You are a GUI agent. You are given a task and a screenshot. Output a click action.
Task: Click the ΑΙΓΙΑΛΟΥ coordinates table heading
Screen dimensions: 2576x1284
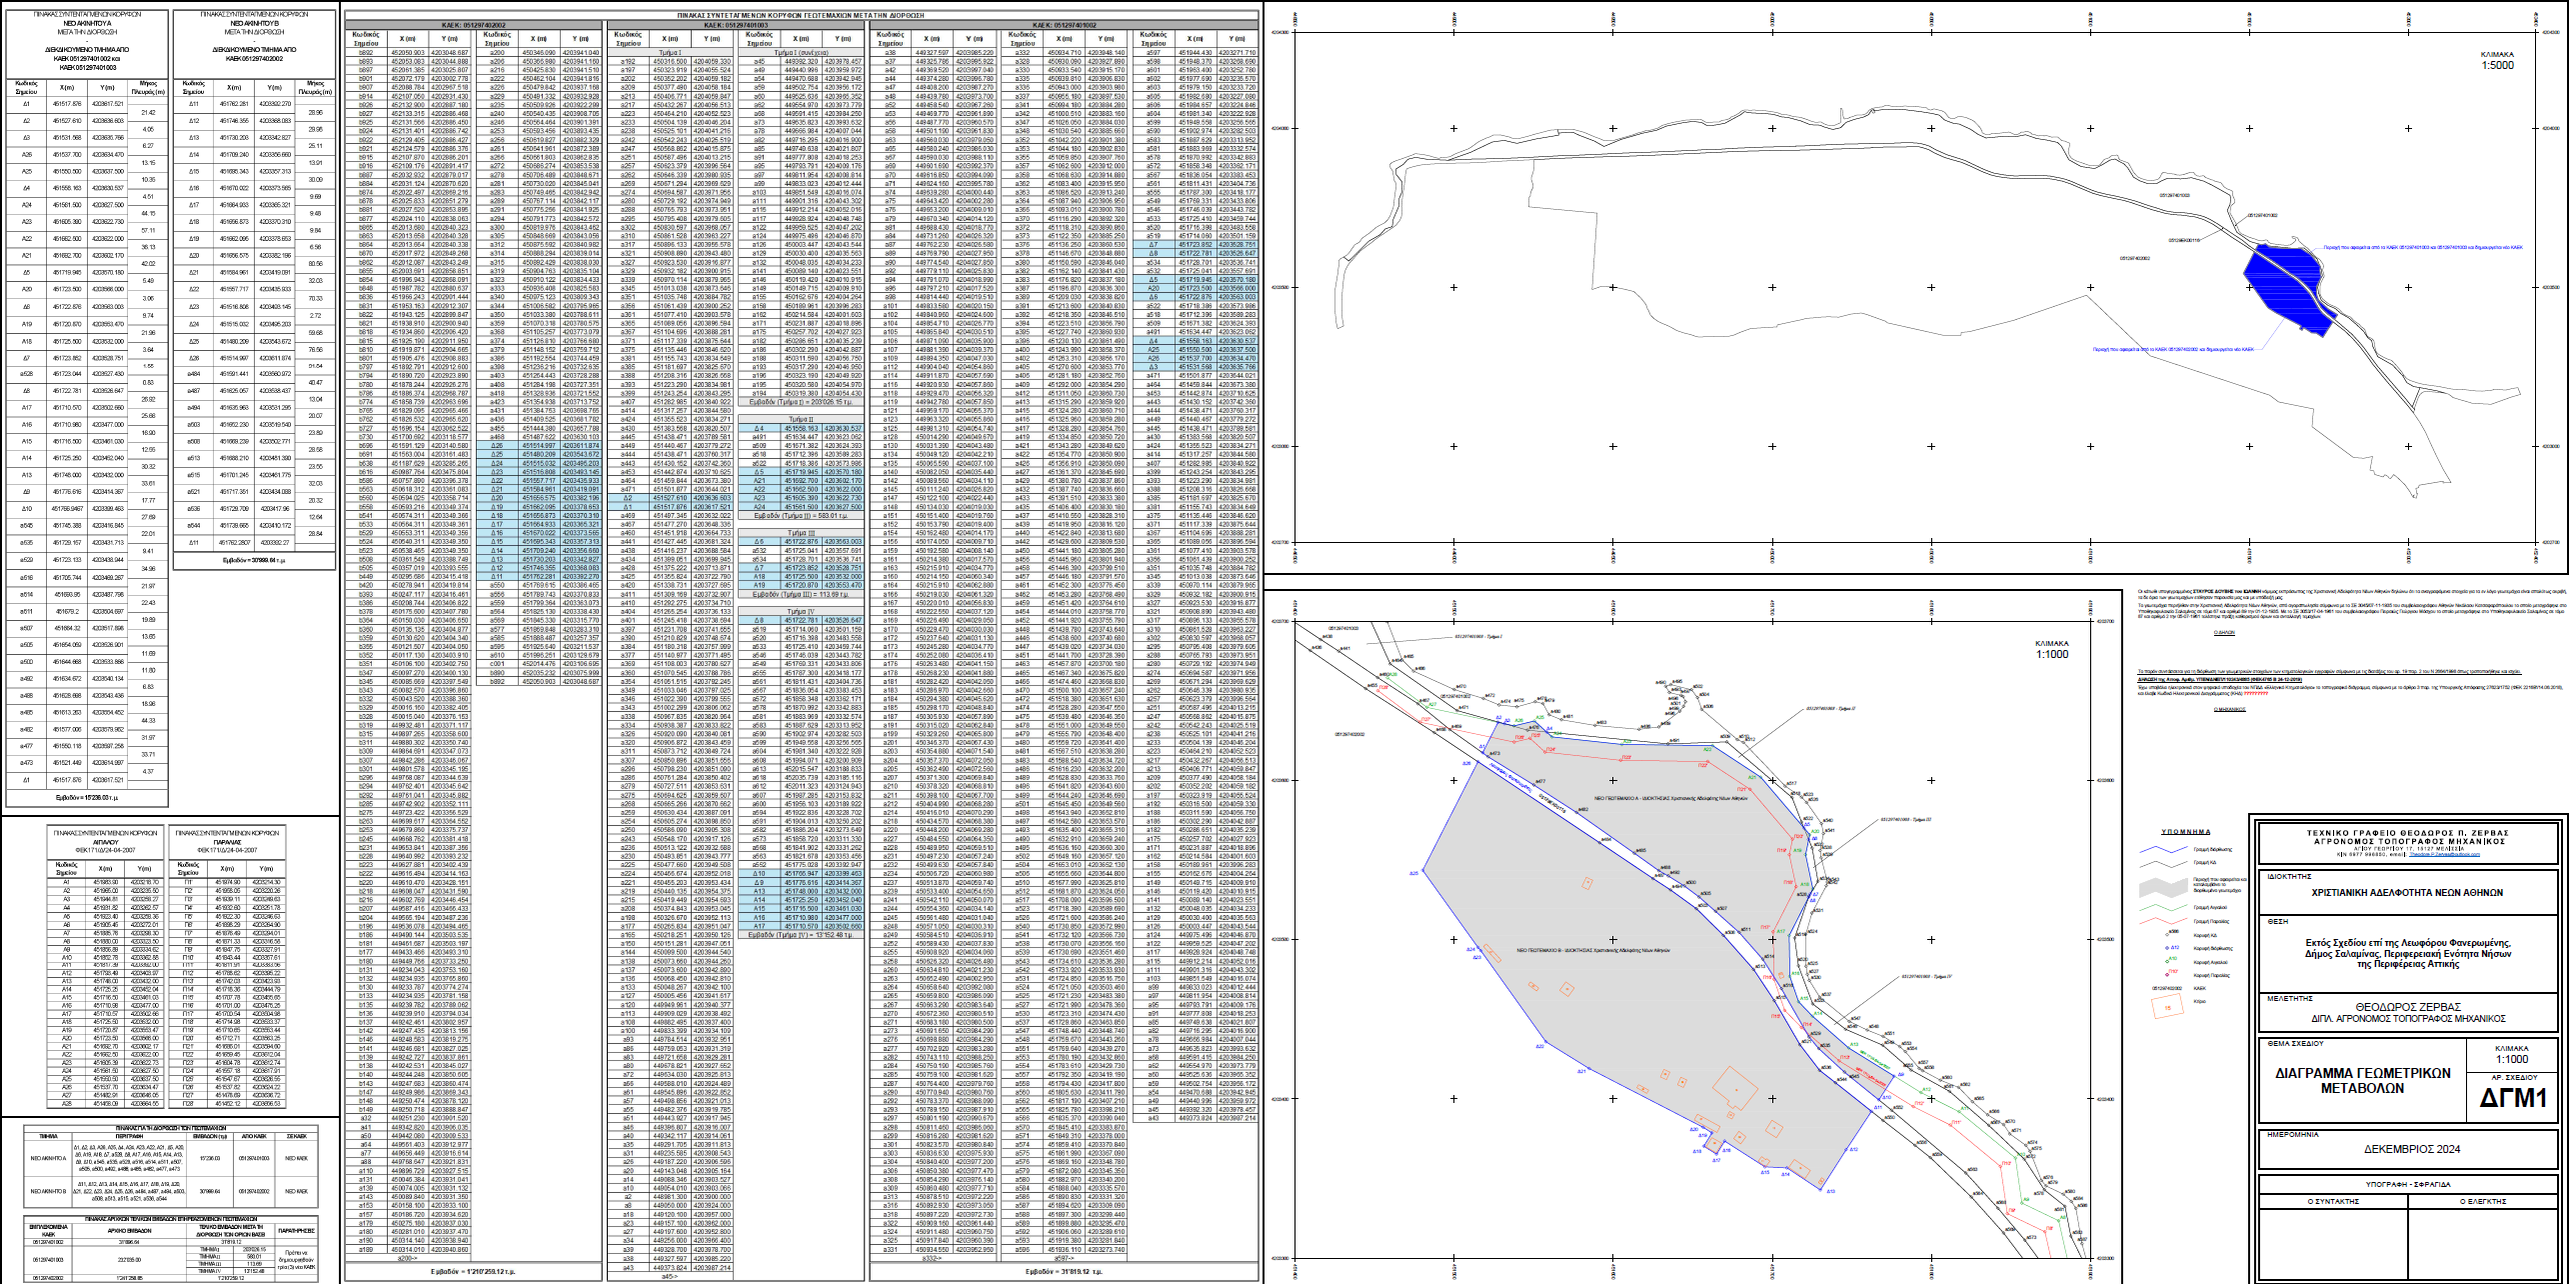click(105, 840)
